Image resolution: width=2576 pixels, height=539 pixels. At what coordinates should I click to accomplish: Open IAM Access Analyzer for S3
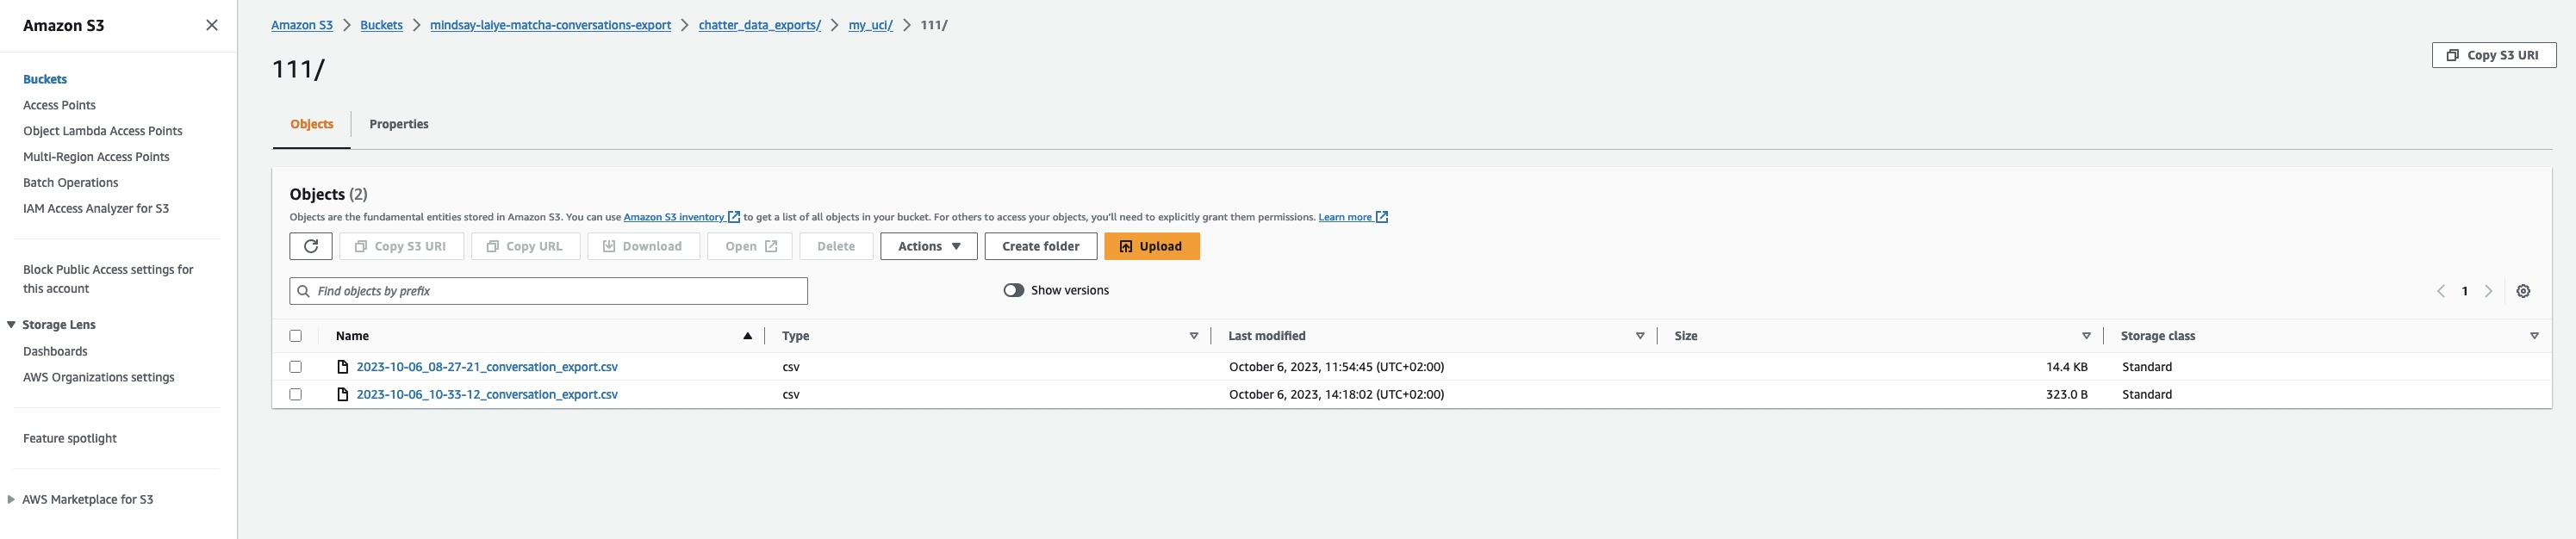[96, 209]
